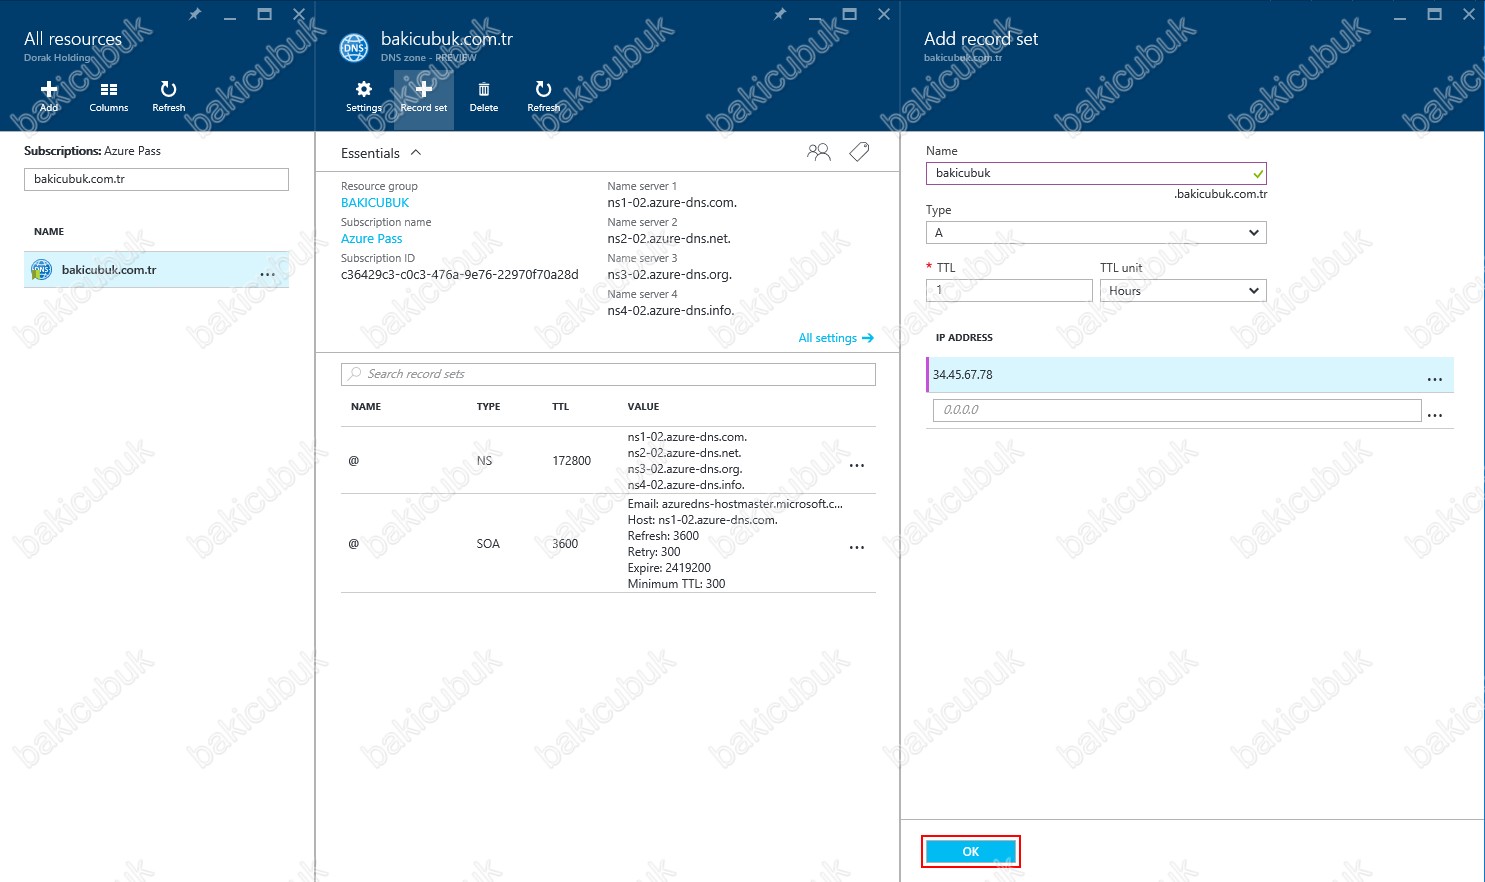The height and width of the screenshot is (882, 1485).
Task: Select bakicubuk.com.tr in the resources list
Action: tap(156, 269)
